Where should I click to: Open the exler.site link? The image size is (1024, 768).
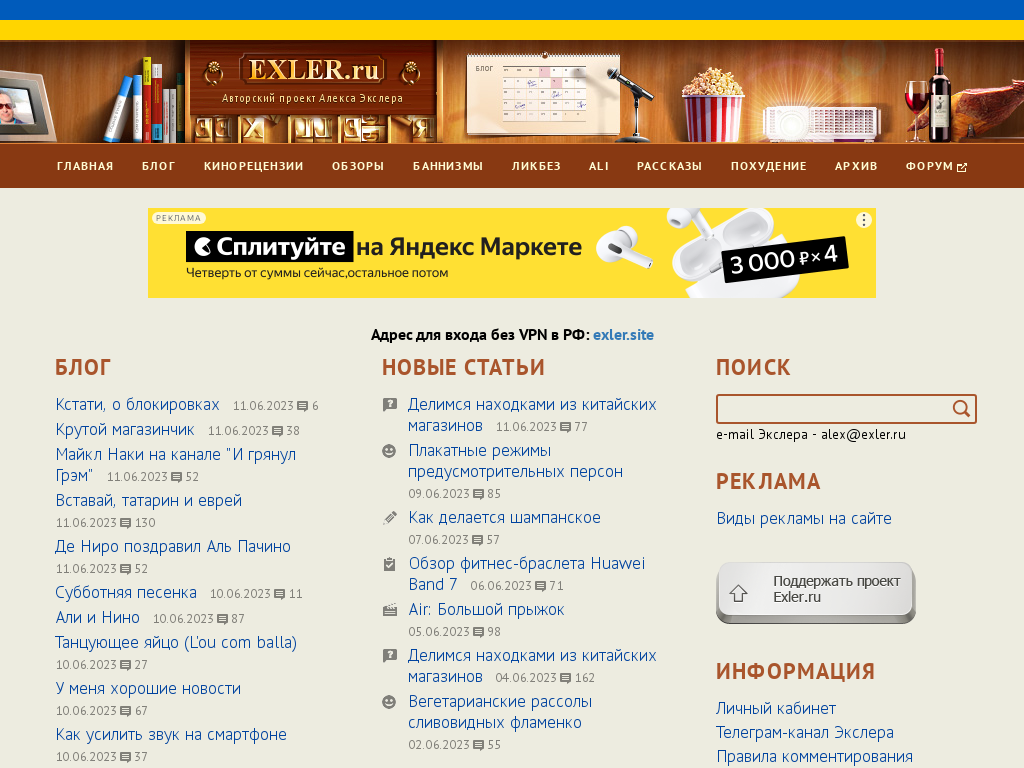[623, 335]
